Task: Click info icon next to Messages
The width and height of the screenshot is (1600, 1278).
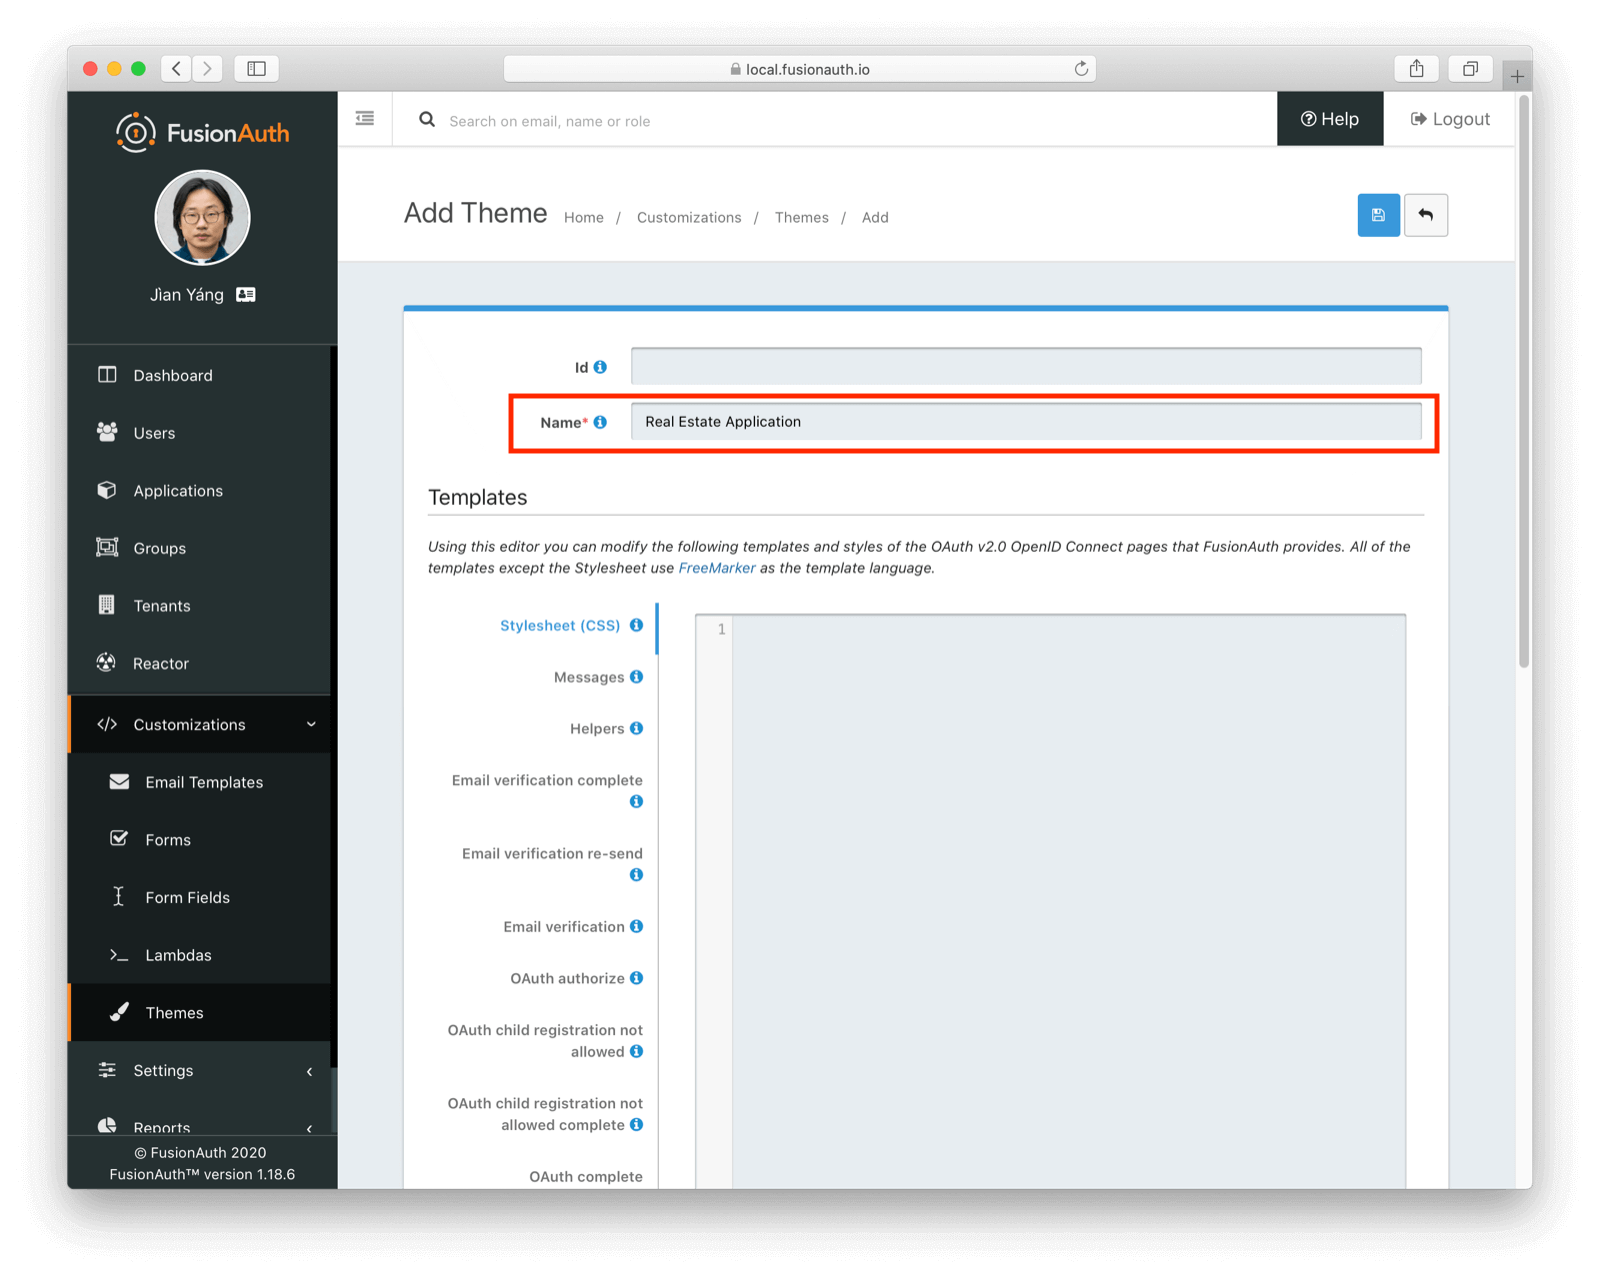Action: point(636,677)
